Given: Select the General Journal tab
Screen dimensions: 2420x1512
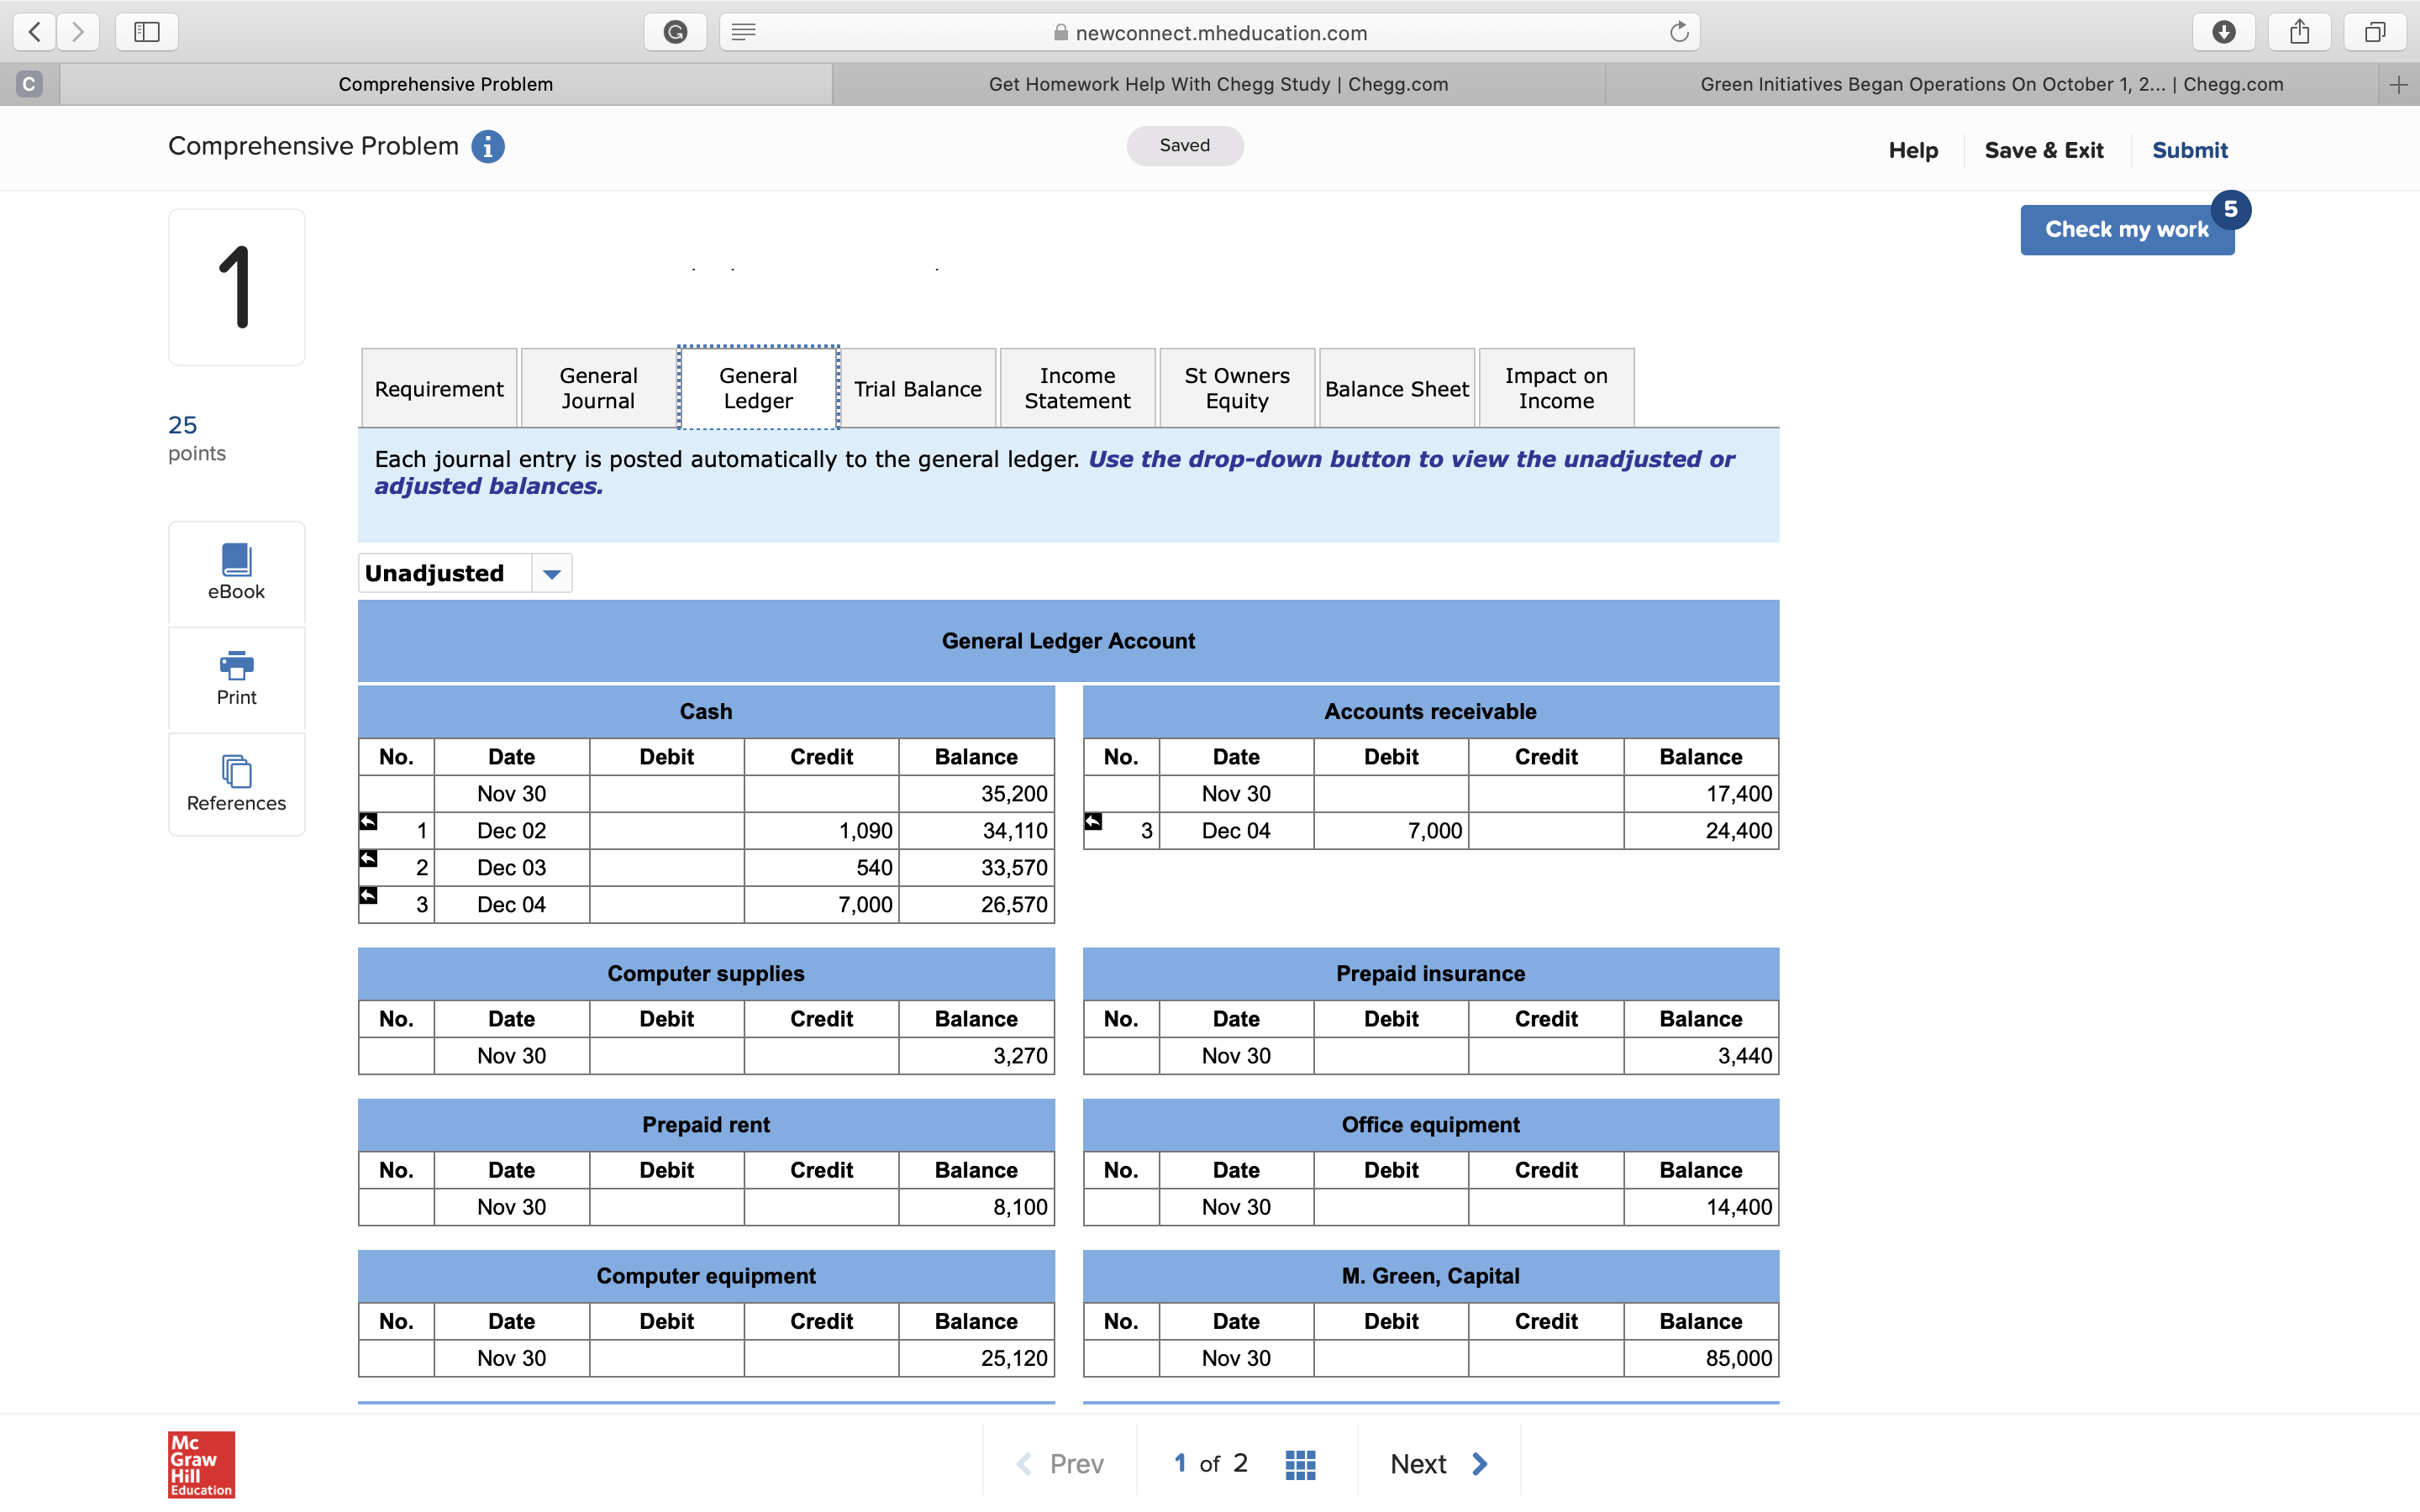Looking at the screenshot, I should (x=598, y=389).
